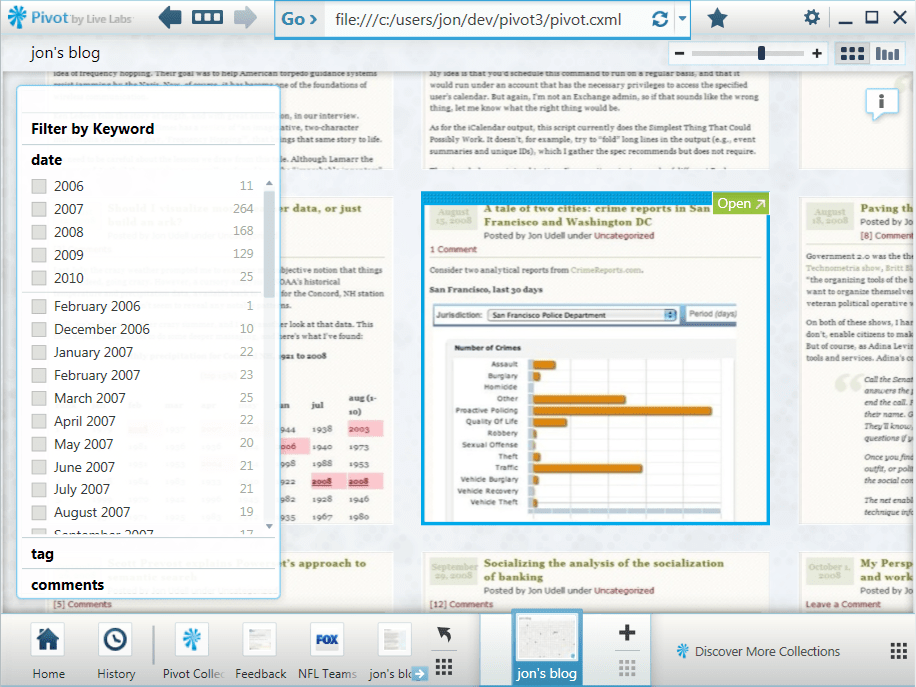Image resolution: width=916 pixels, height=687 pixels.
Task: Open the [12] Comments link
Action: point(461,604)
